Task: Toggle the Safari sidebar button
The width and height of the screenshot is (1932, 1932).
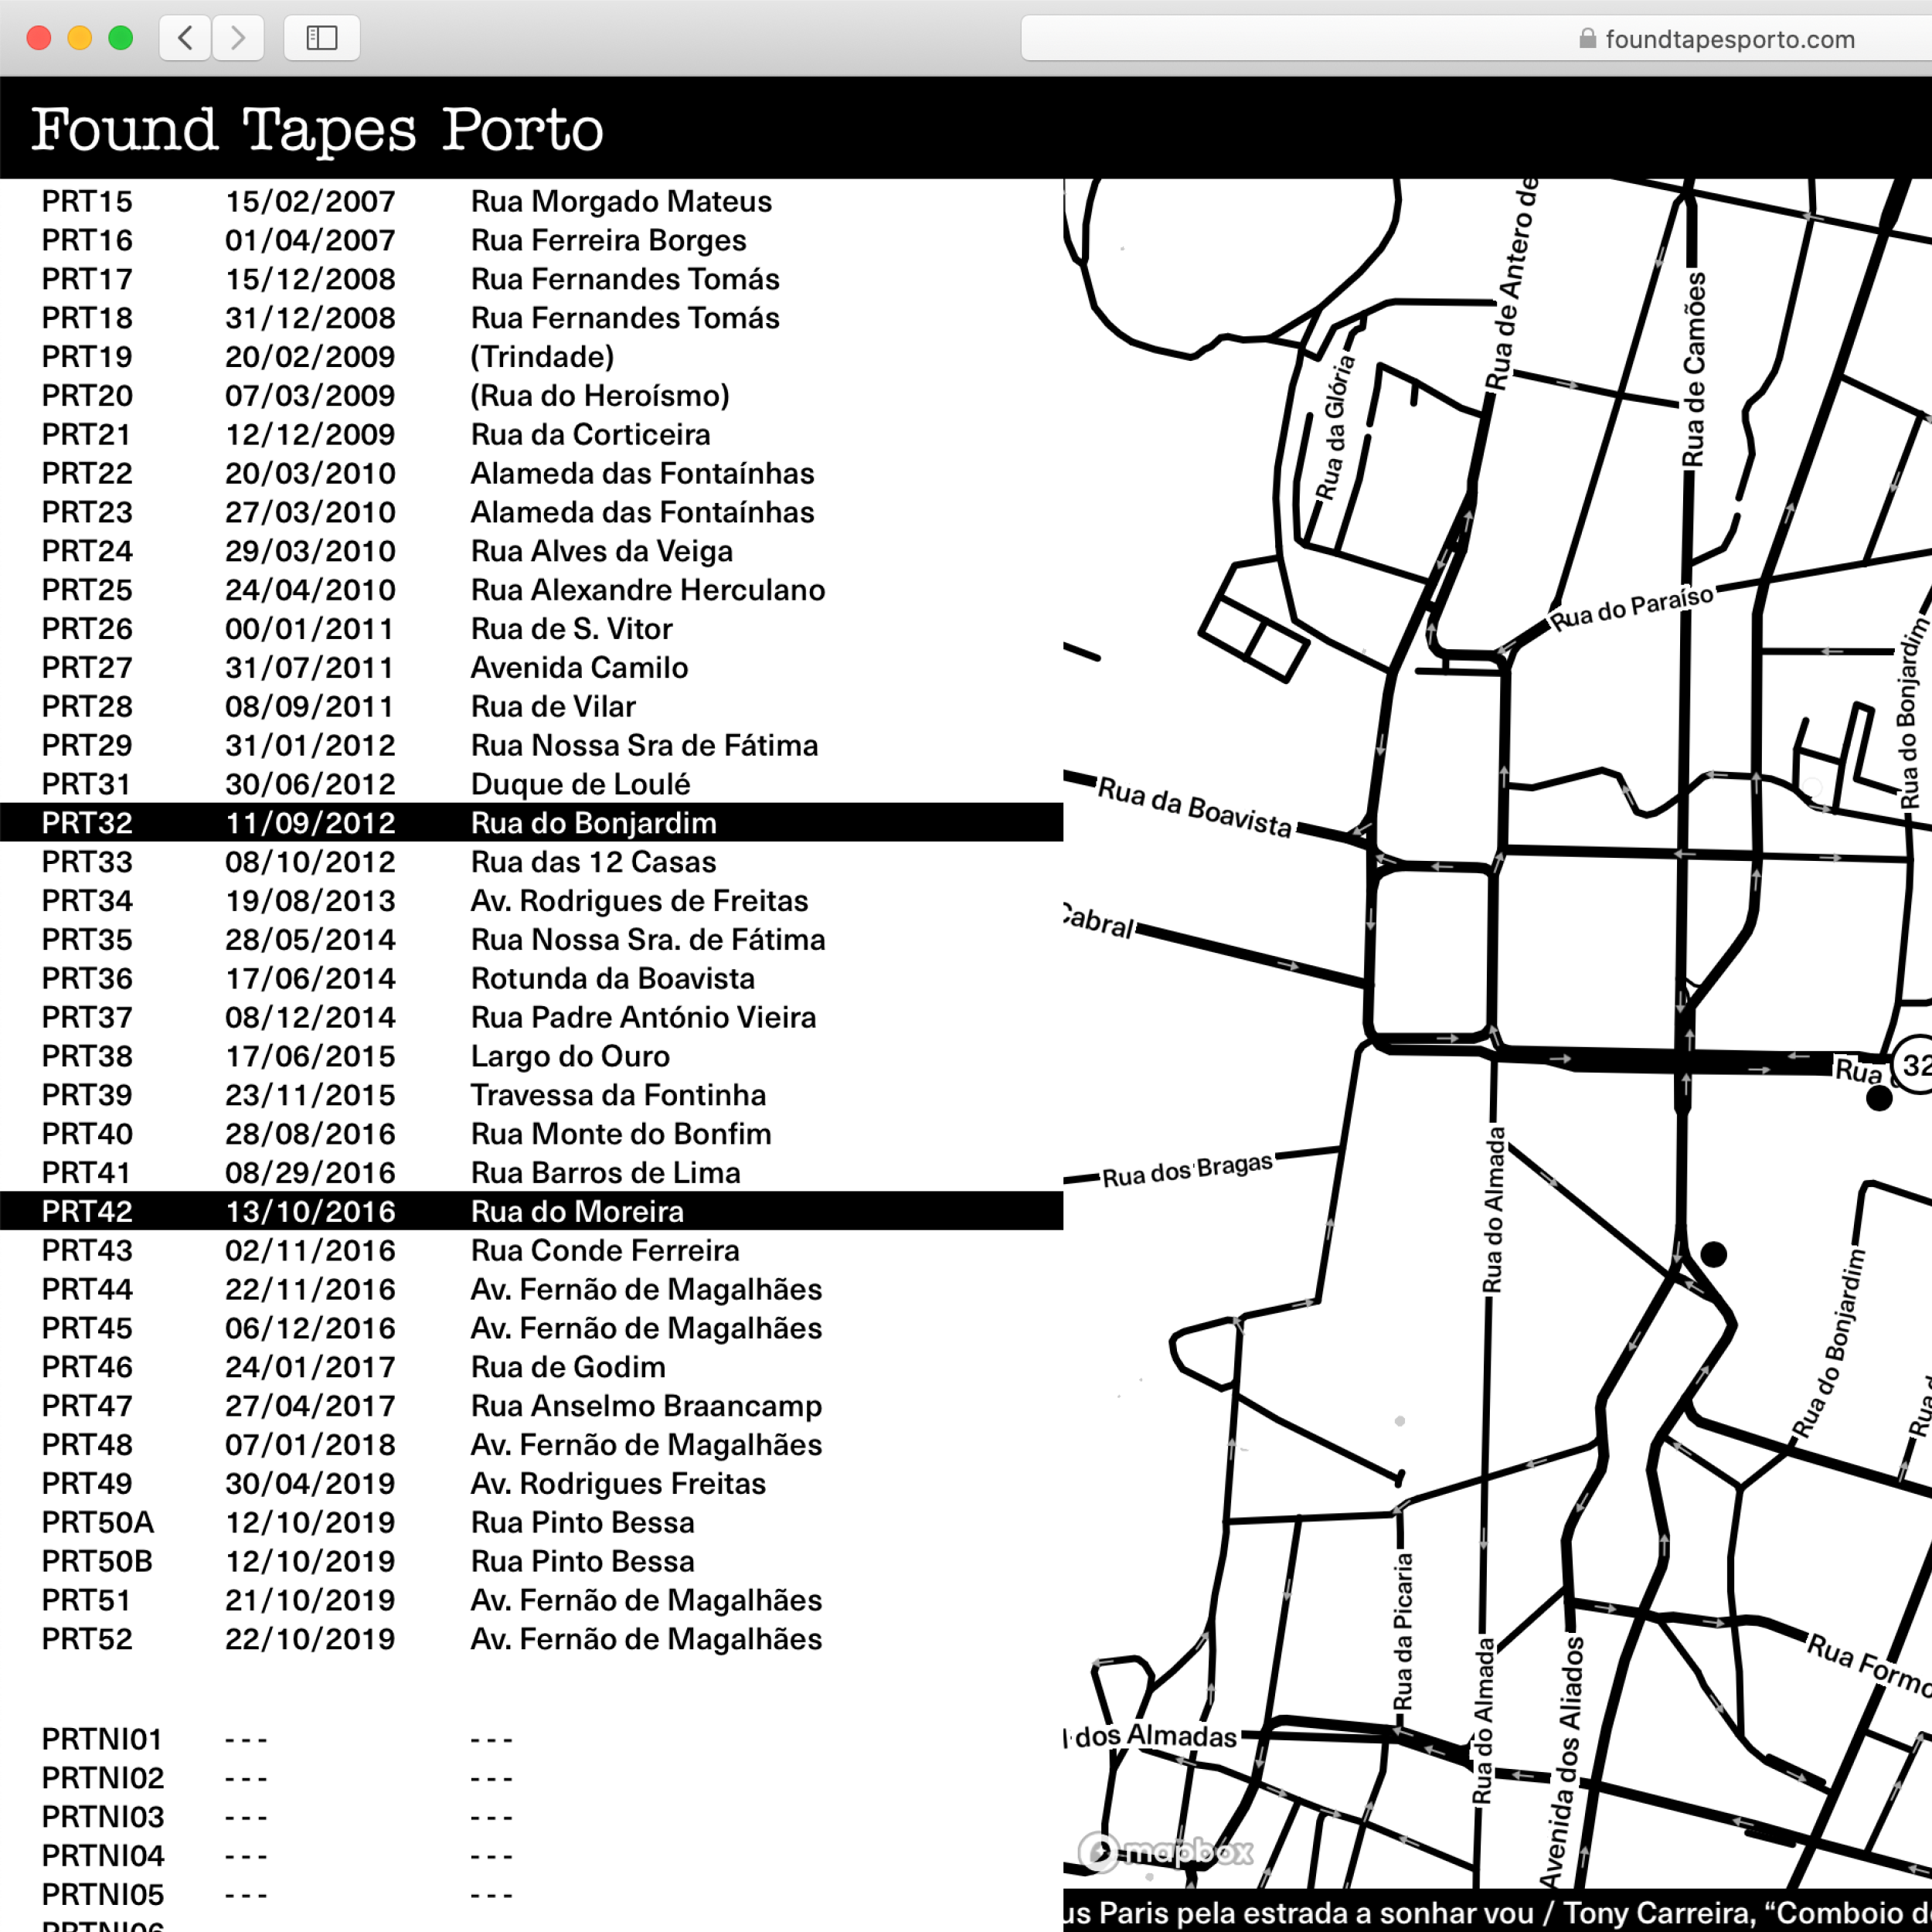Action: click(x=321, y=38)
